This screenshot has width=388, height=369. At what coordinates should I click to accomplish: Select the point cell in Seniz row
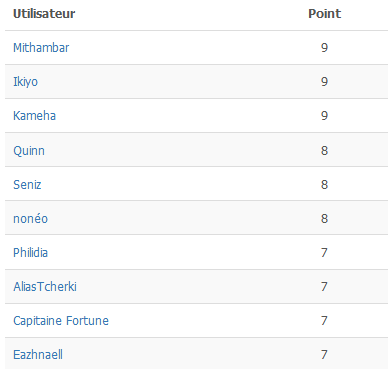coord(324,184)
